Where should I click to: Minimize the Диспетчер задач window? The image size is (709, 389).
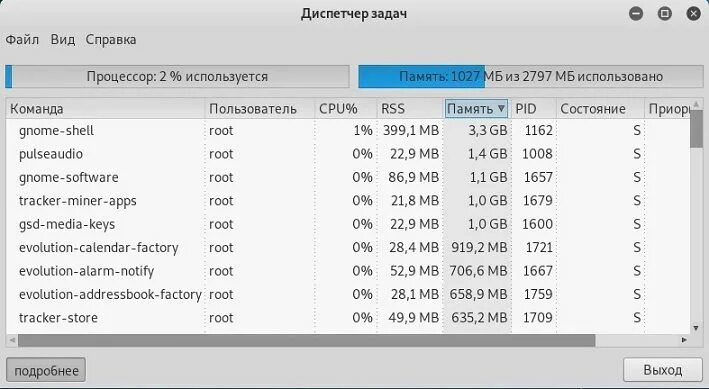(636, 14)
